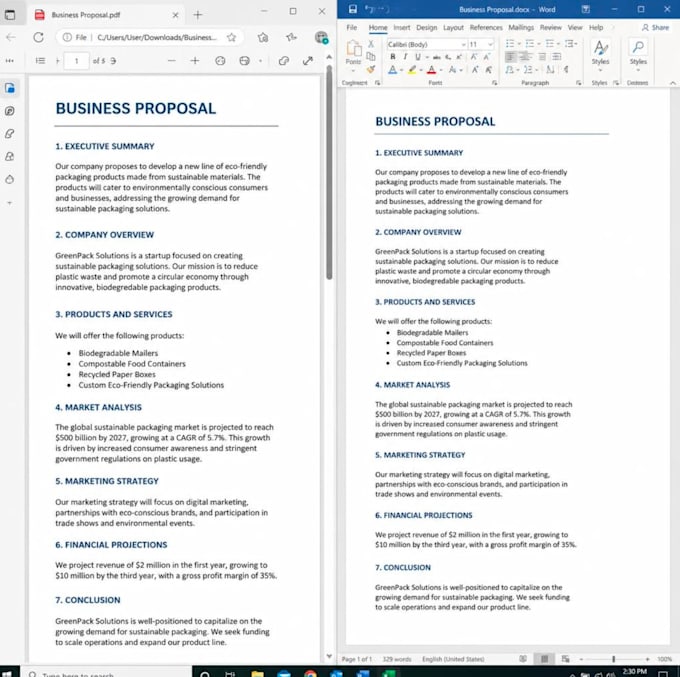Open the Calibri (Body) font name dropdown
Image resolution: width=680 pixels, height=677 pixels.
point(464,44)
